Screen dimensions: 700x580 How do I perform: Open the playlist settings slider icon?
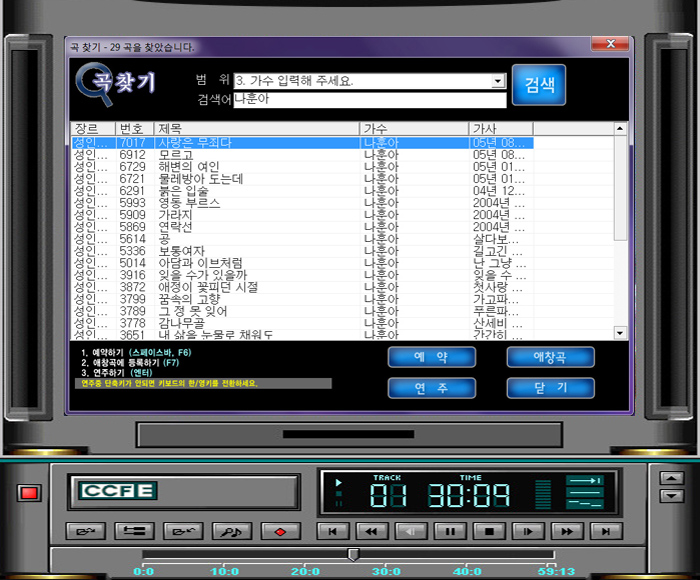coord(134,531)
